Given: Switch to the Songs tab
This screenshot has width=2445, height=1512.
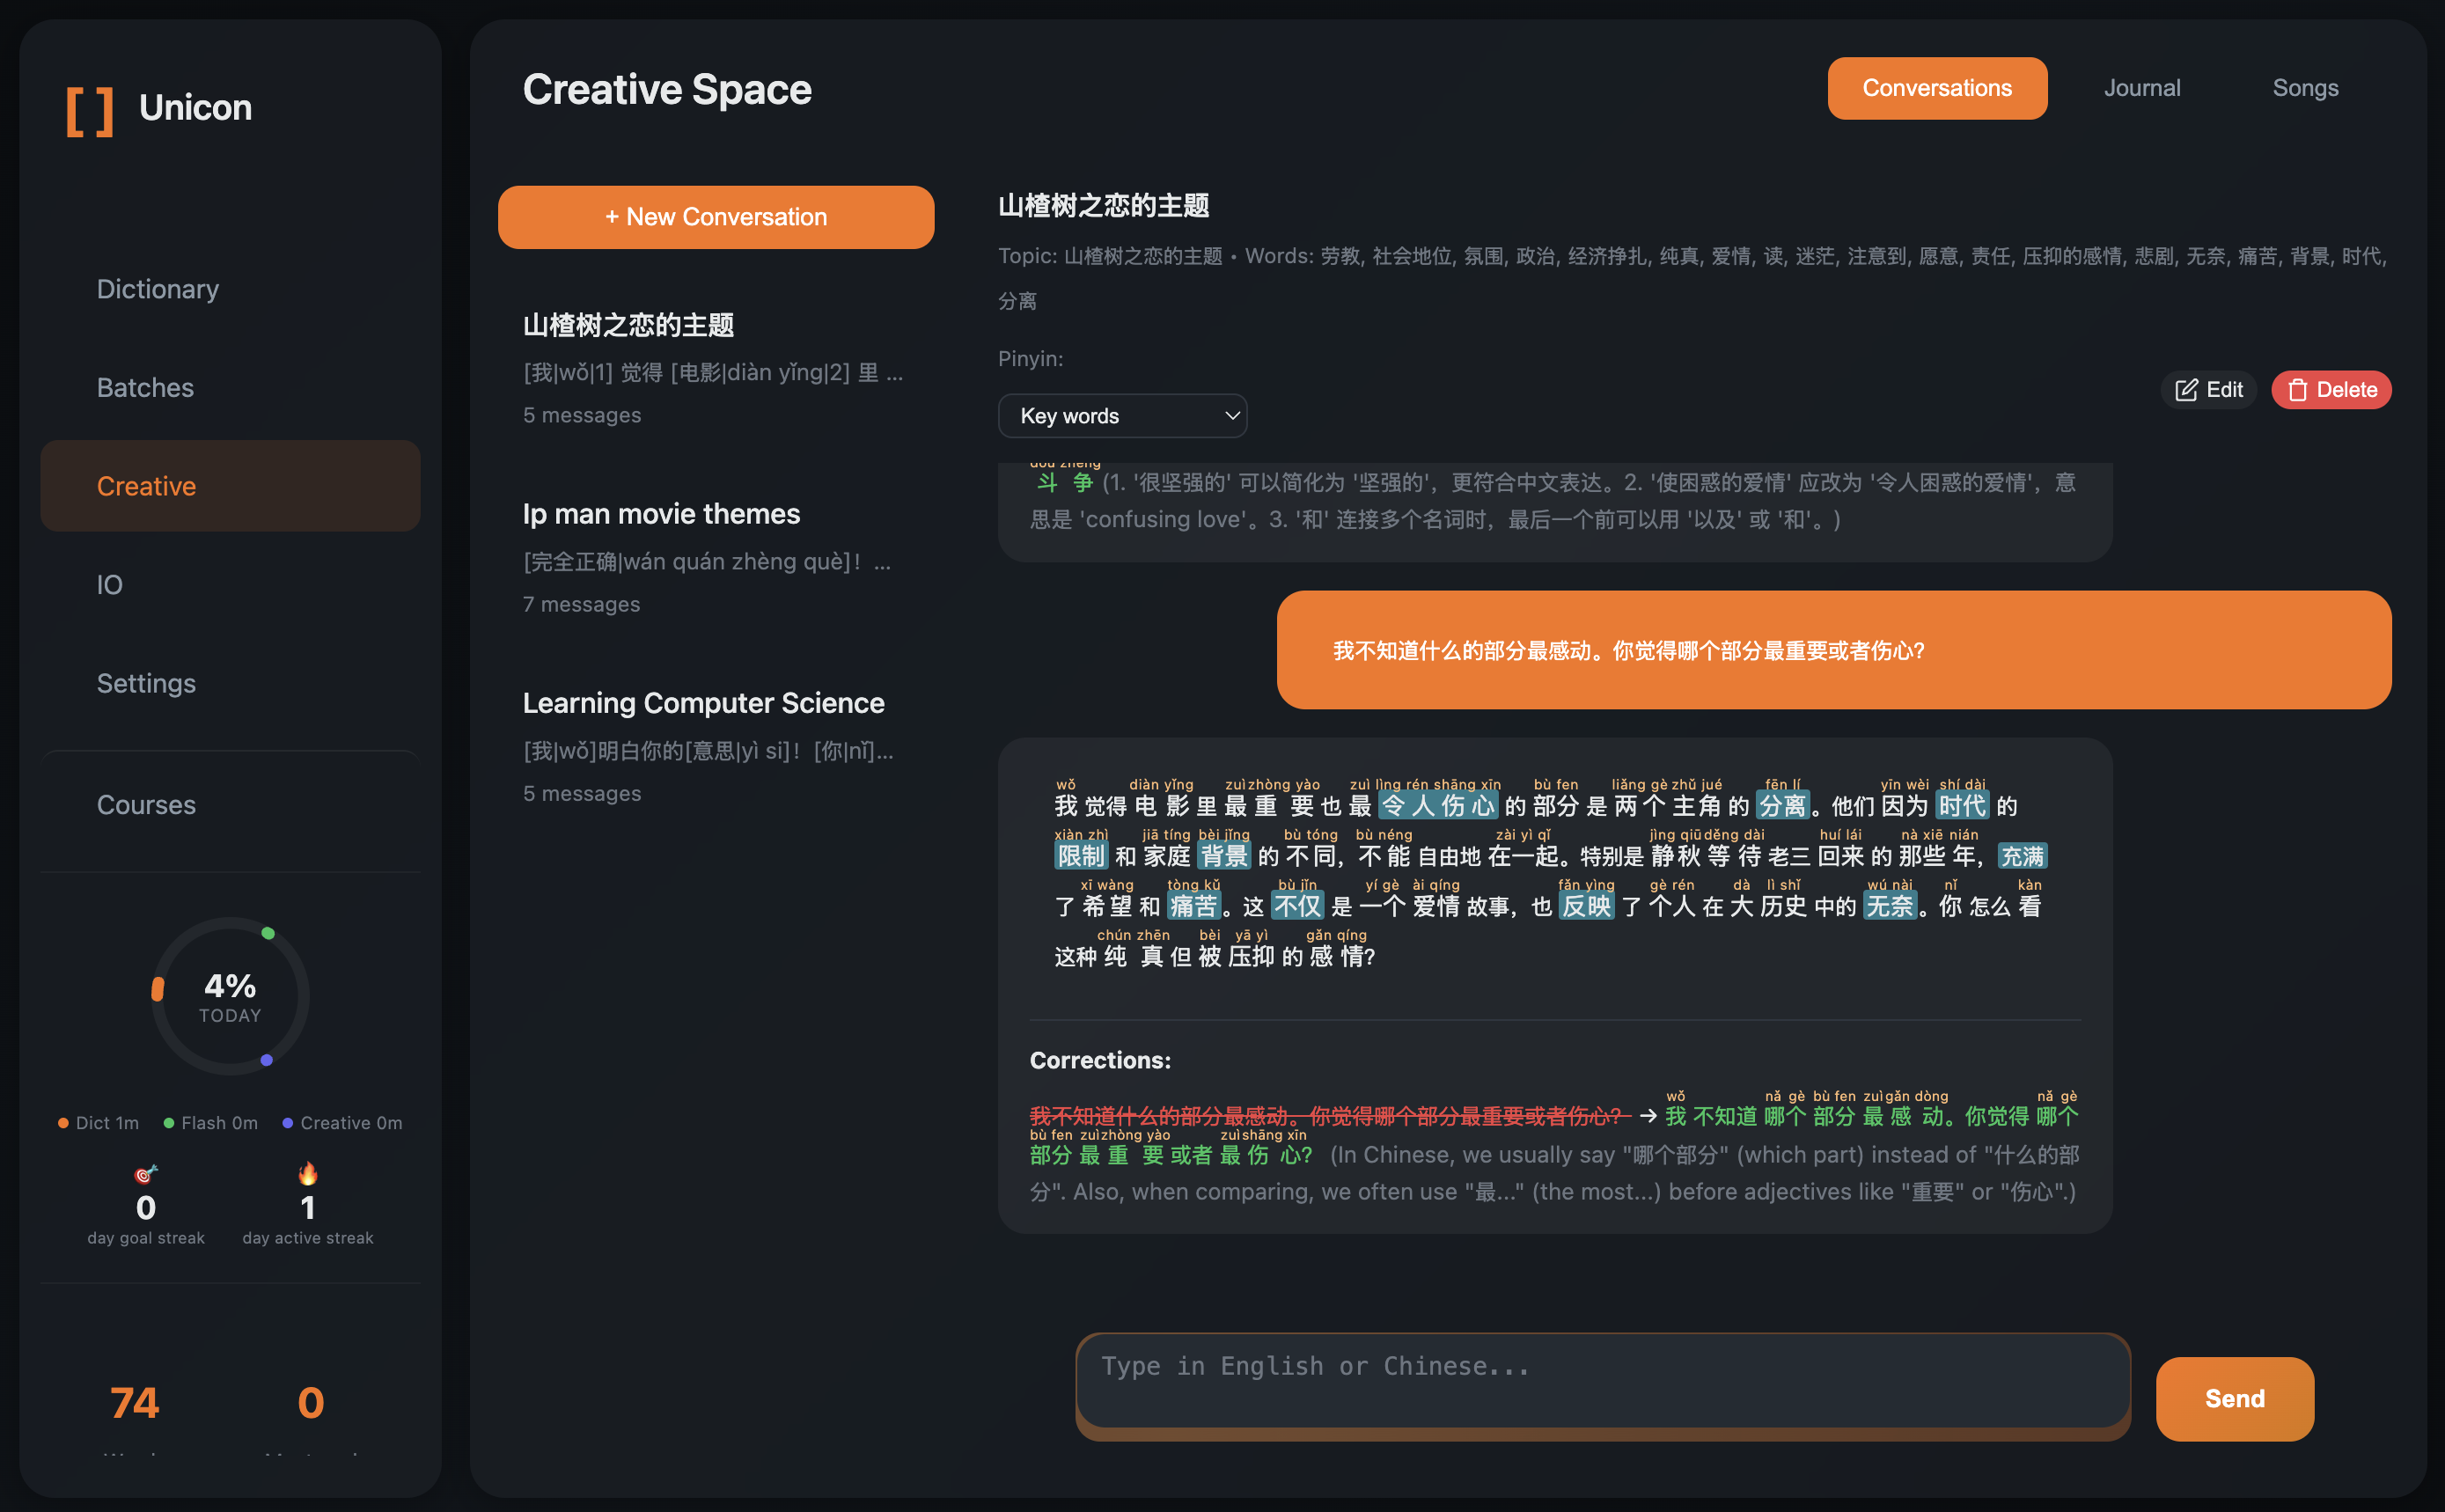Looking at the screenshot, I should [2304, 88].
